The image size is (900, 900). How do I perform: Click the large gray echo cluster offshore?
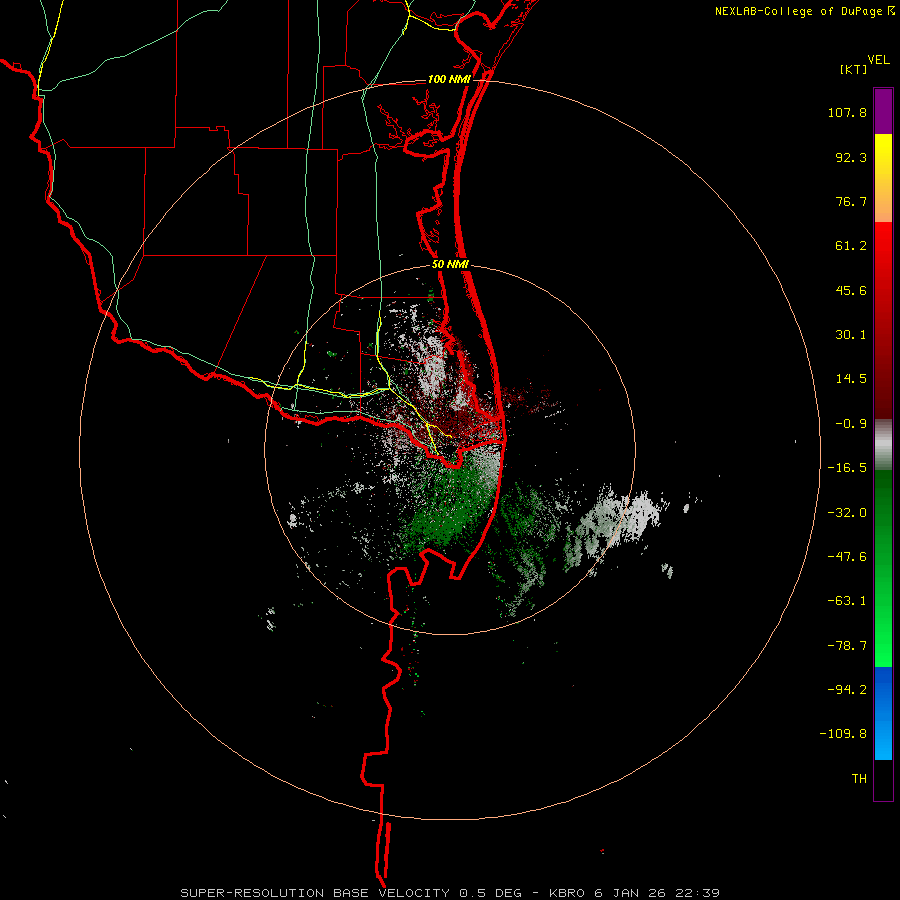pyautogui.click(x=615, y=527)
